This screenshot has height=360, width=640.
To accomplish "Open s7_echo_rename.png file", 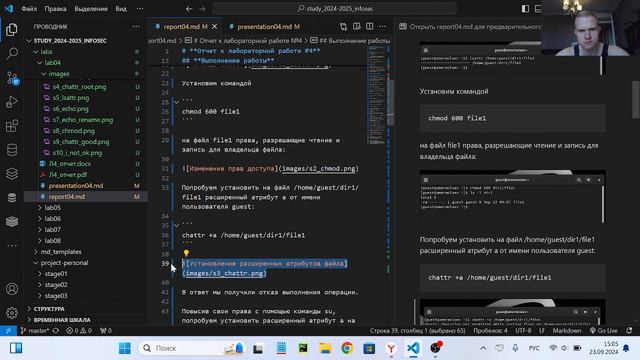I will tap(83, 120).
